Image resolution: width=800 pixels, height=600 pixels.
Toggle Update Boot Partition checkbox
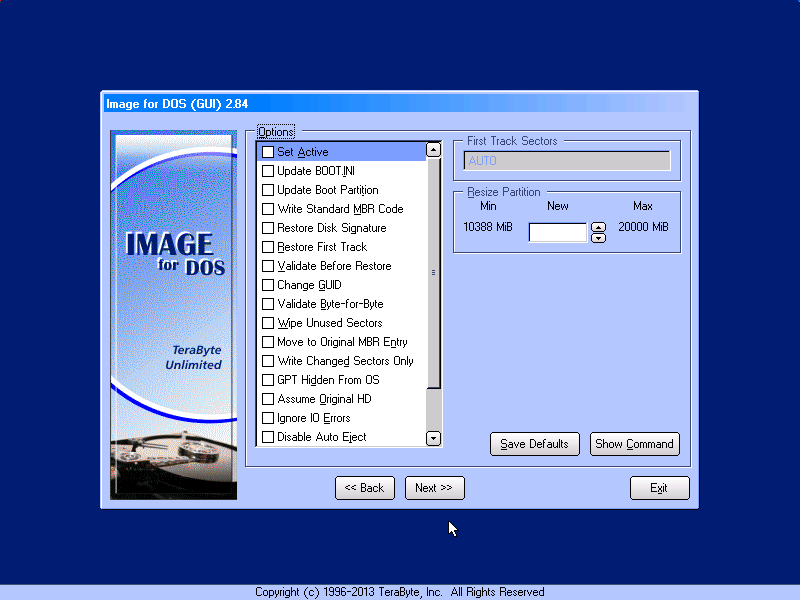coord(268,190)
